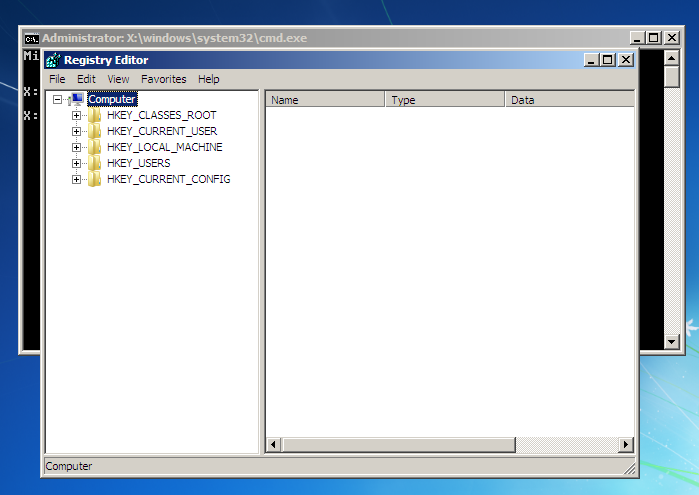This screenshot has width=699, height=495.
Task: Click the cmd.exe title bar icon
Action: point(31,38)
